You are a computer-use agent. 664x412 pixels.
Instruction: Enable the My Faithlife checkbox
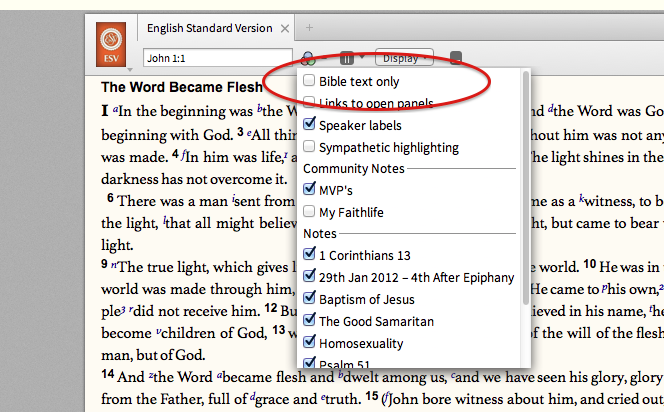coord(309,211)
